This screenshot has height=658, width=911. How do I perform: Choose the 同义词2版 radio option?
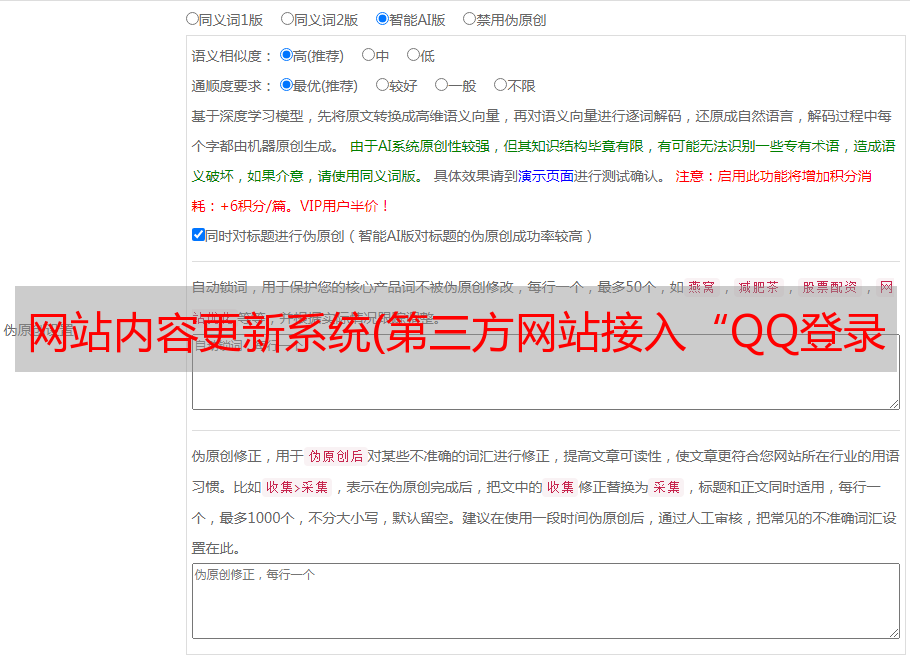[287, 19]
